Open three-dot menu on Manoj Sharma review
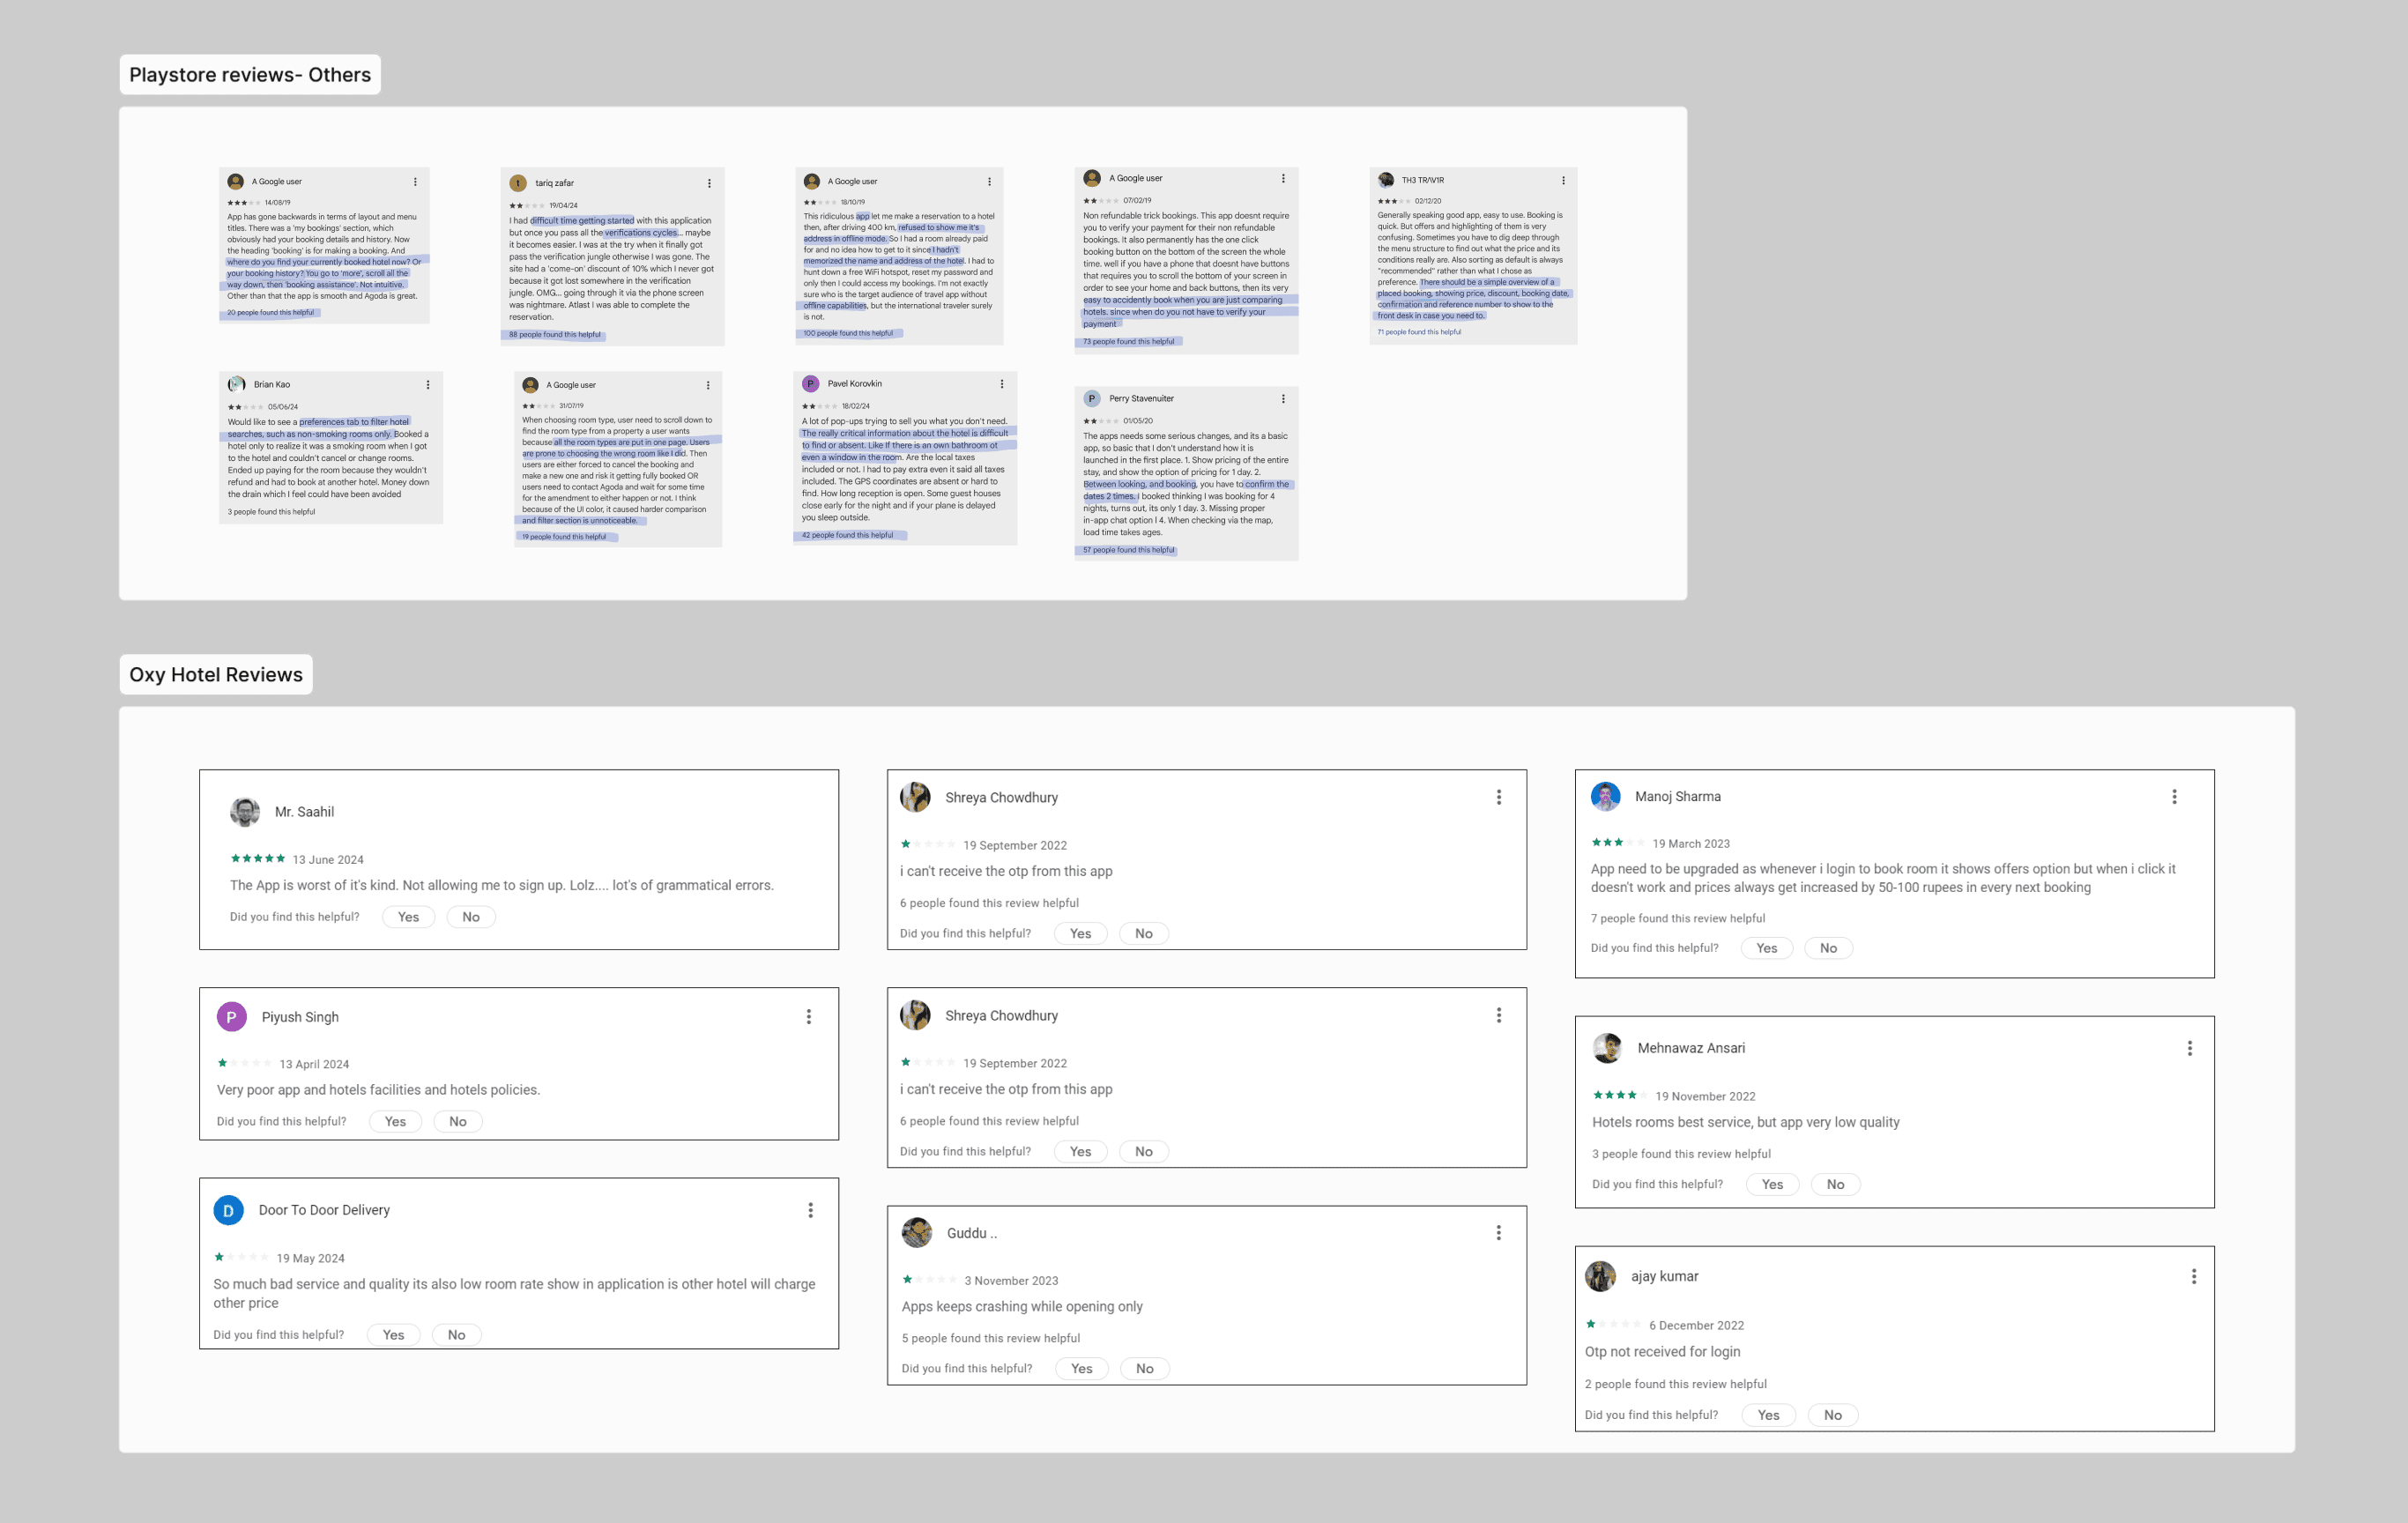 [x=2174, y=797]
